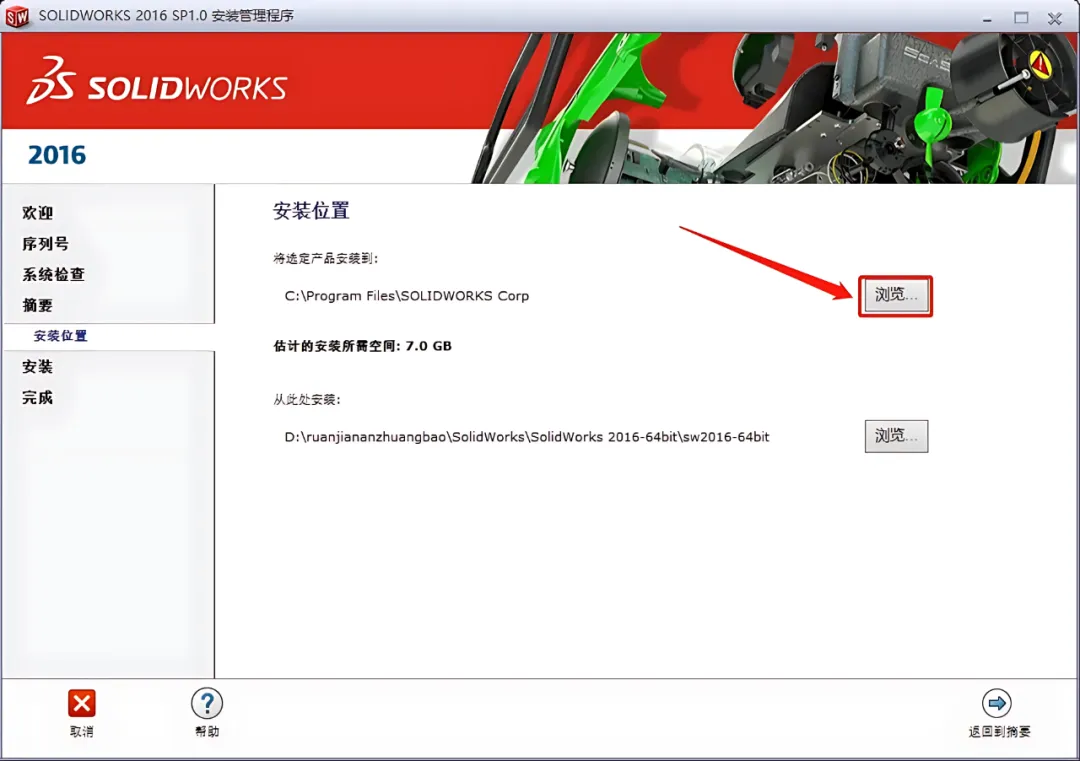Click the 将选定产品安装到 label
The image size is (1080, 761).
326,258
